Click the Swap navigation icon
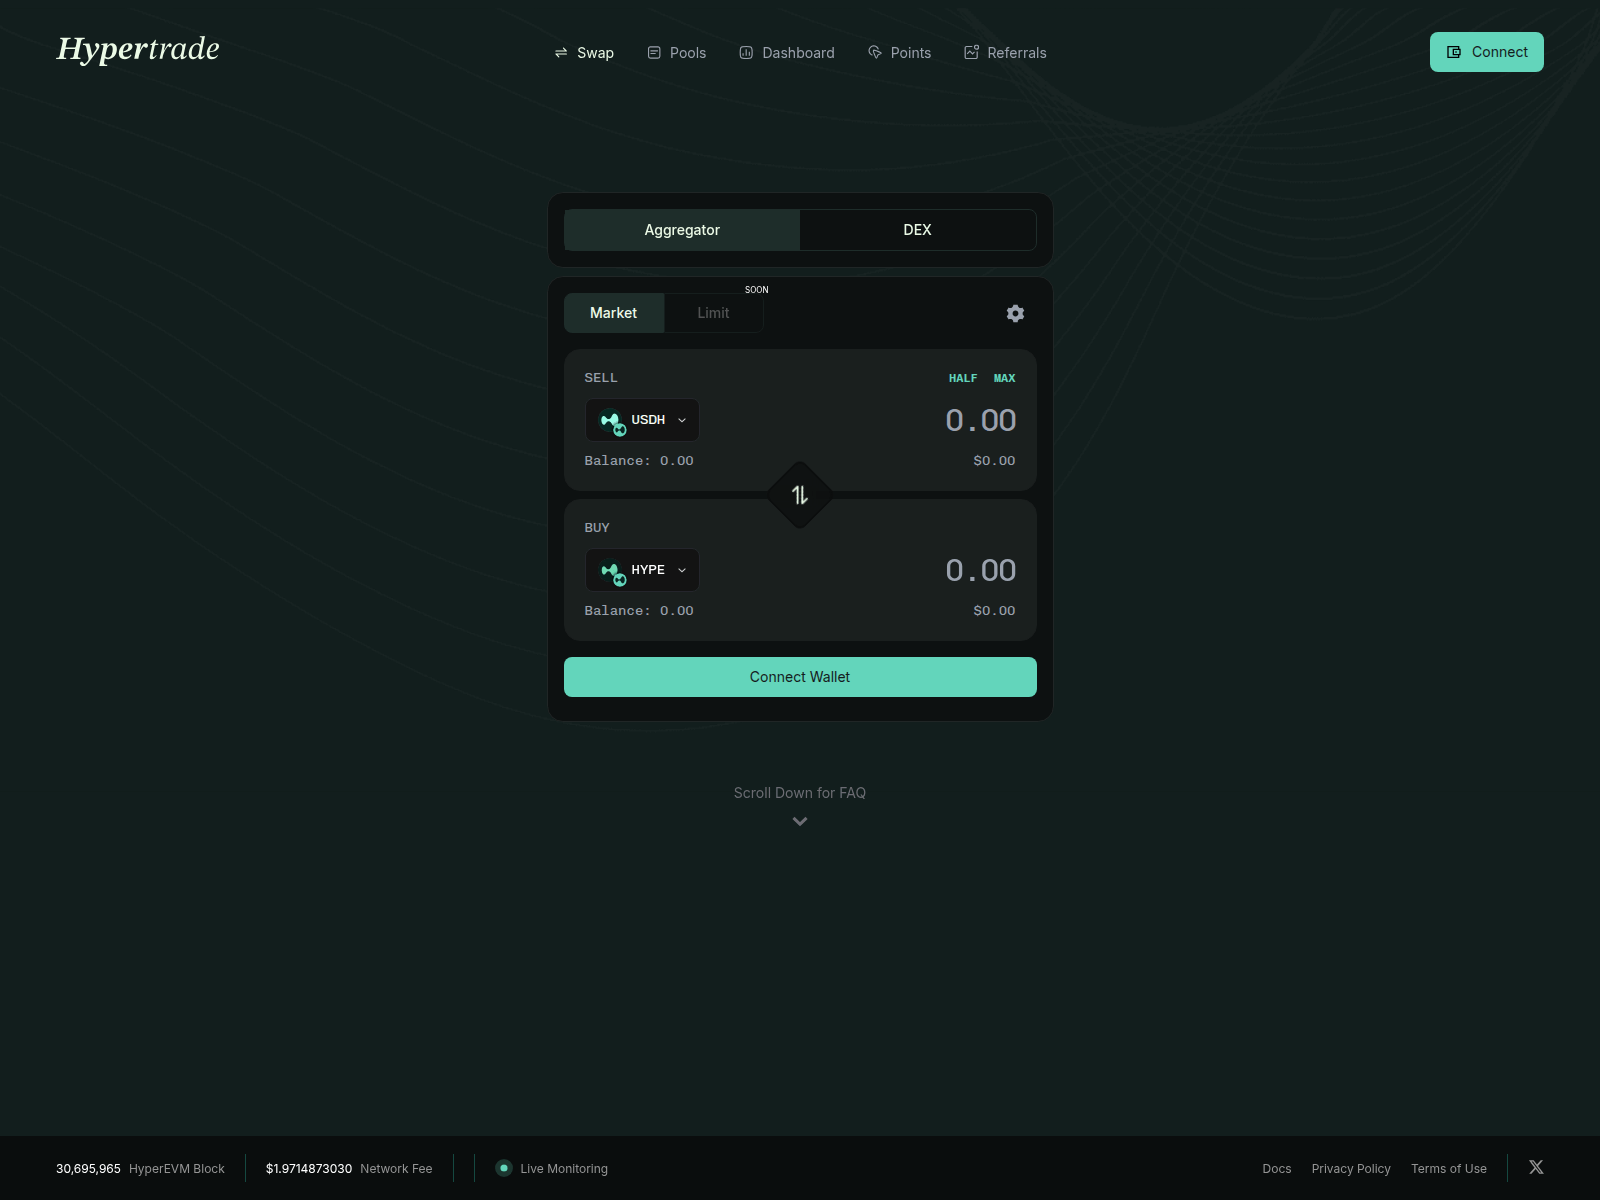The width and height of the screenshot is (1600, 1200). tap(559, 52)
